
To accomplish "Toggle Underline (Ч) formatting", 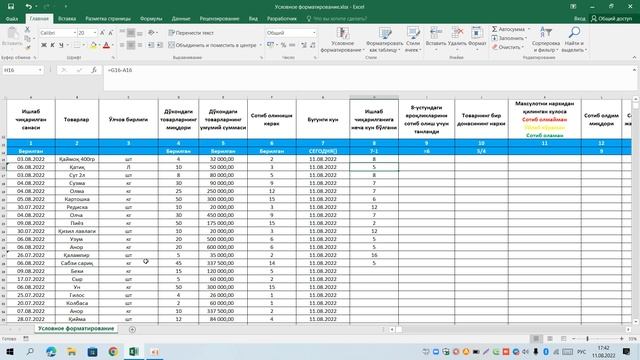I will pyautogui.click(x=61, y=45).
